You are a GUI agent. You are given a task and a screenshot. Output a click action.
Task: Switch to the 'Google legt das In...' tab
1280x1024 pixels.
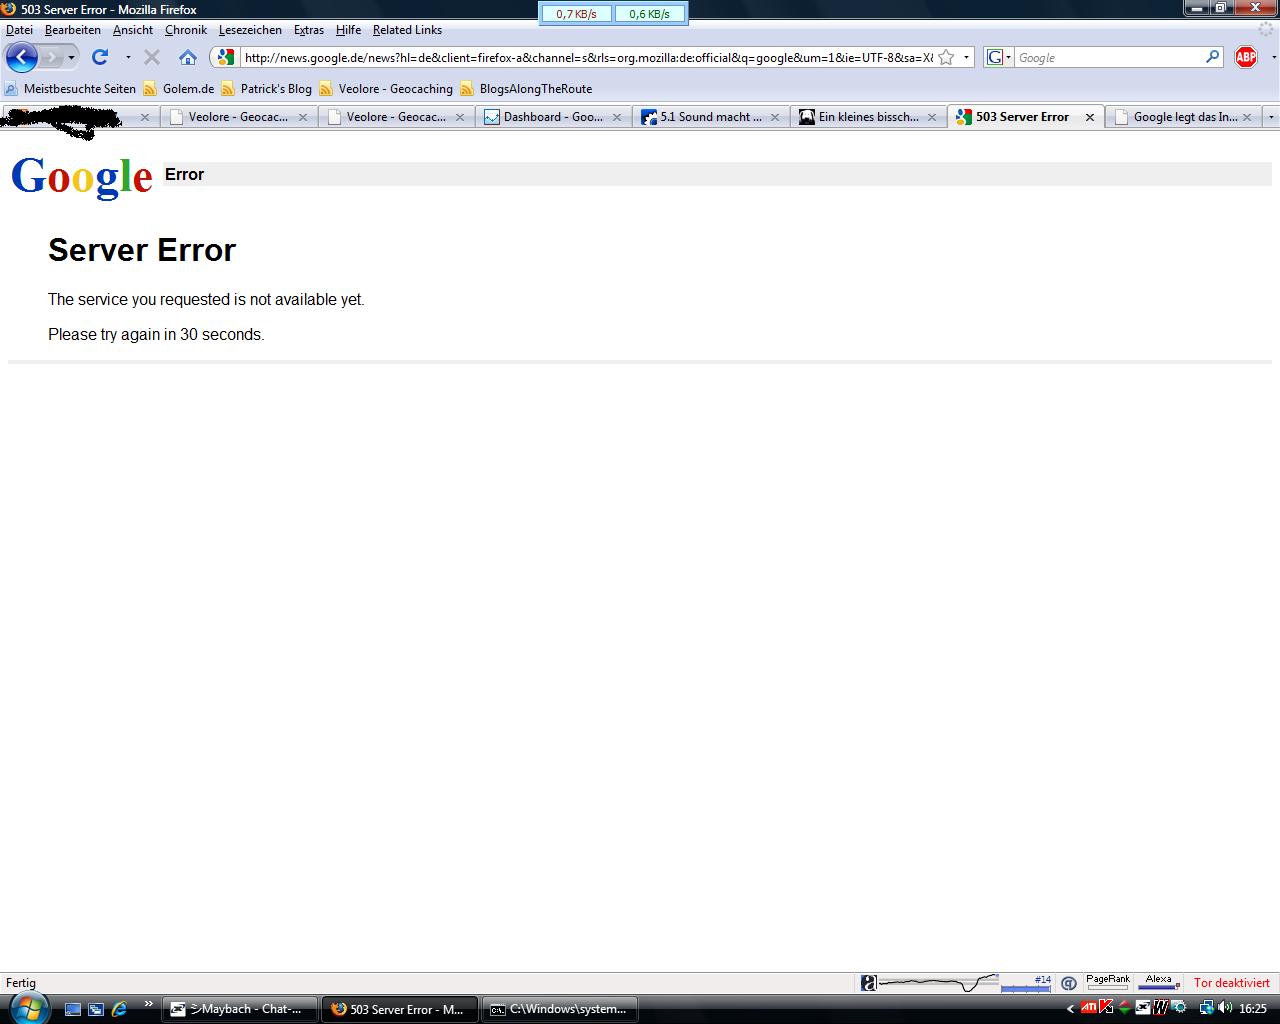(1183, 117)
